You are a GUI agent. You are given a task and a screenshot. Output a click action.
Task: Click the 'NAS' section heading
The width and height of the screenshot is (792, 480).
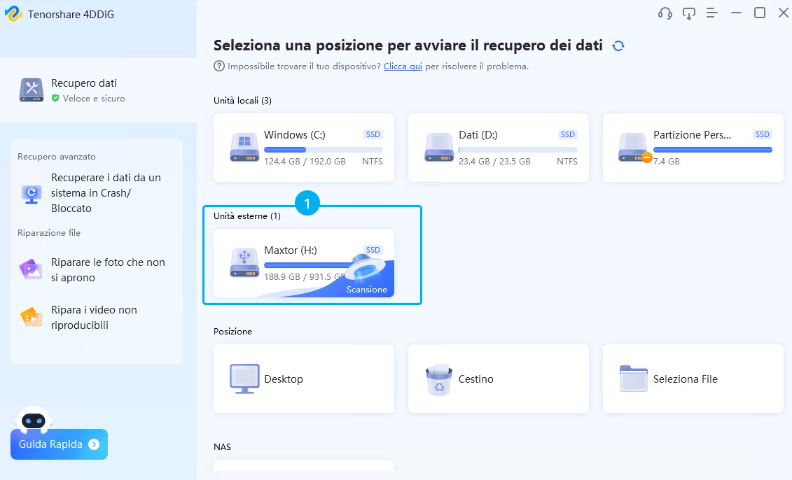click(x=222, y=447)
